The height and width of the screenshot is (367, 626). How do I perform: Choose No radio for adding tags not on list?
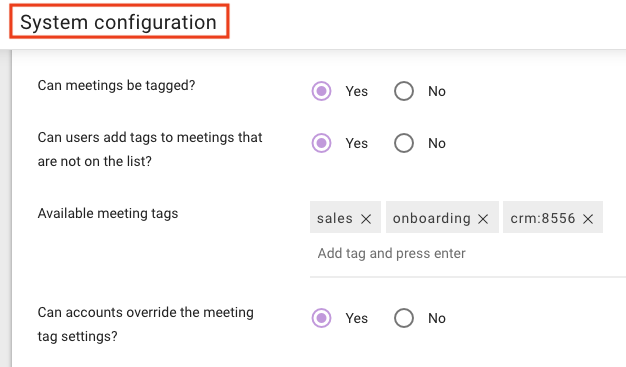(x=404, y=143)
